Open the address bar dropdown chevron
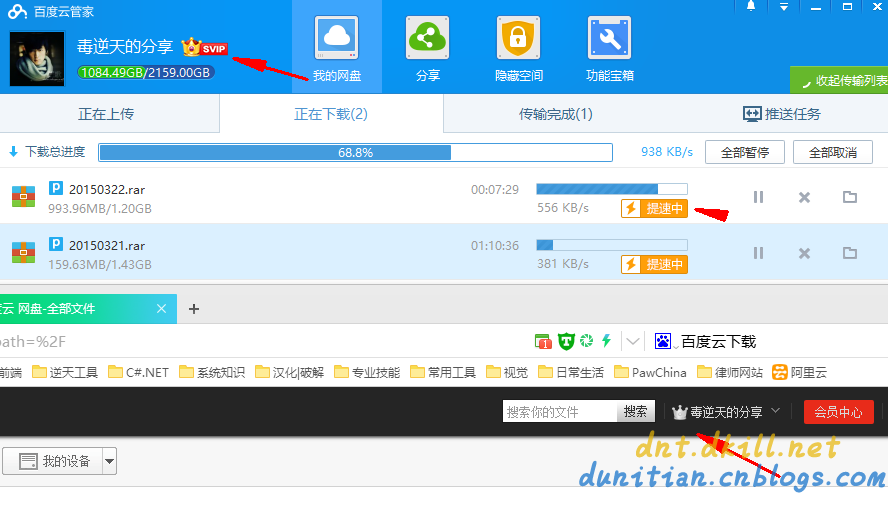Image resolution: width=888 pixels, height=514 pixels. click(x=633, y=341)
